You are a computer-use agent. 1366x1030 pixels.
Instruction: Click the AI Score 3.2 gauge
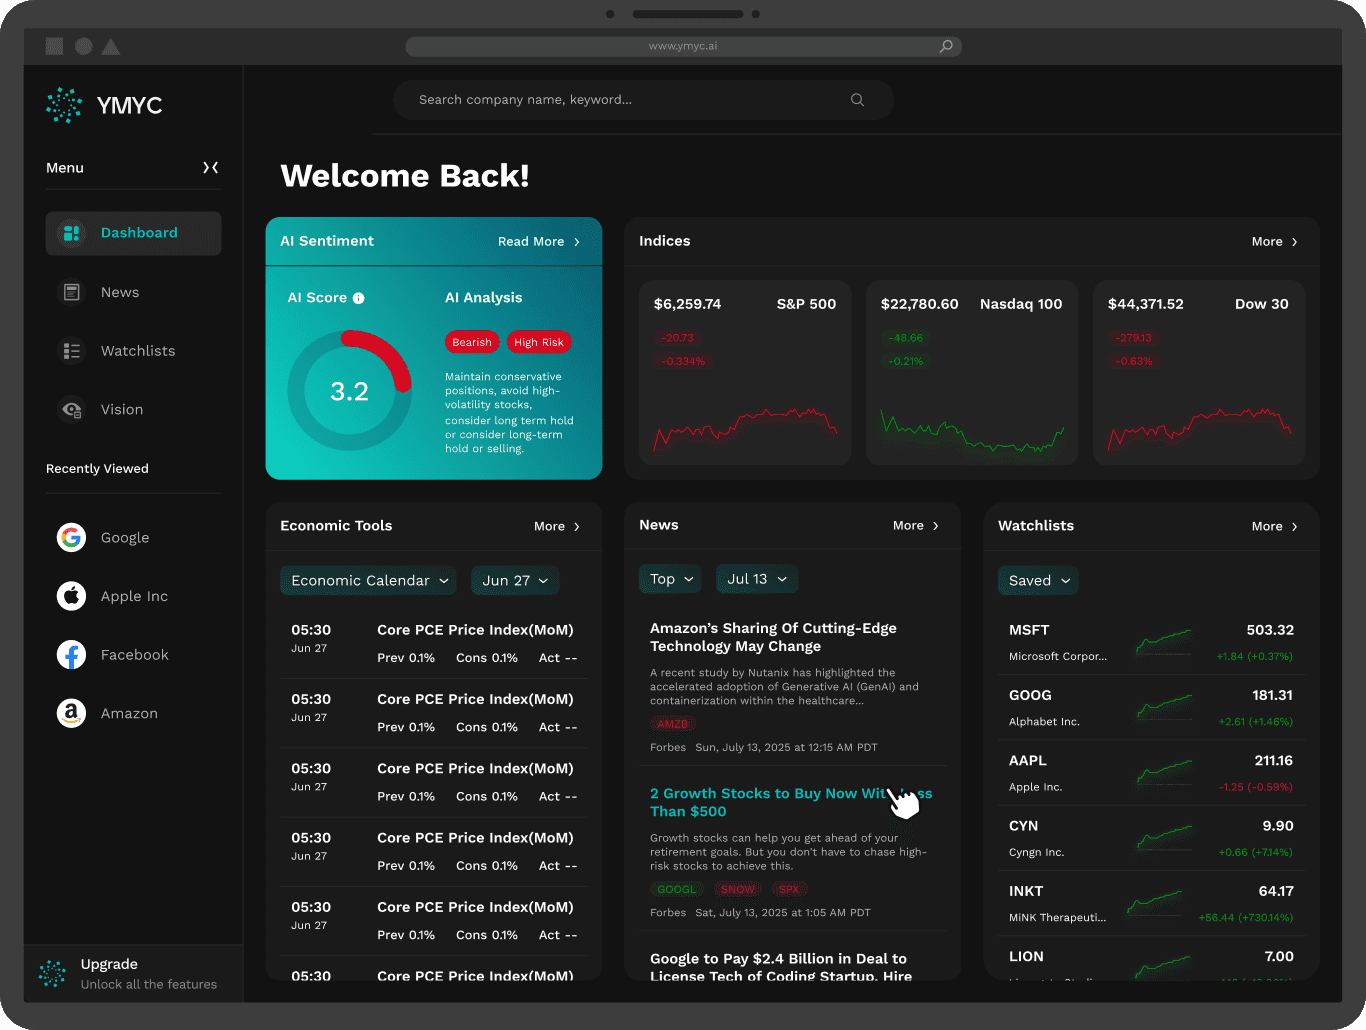coord(350,392)
